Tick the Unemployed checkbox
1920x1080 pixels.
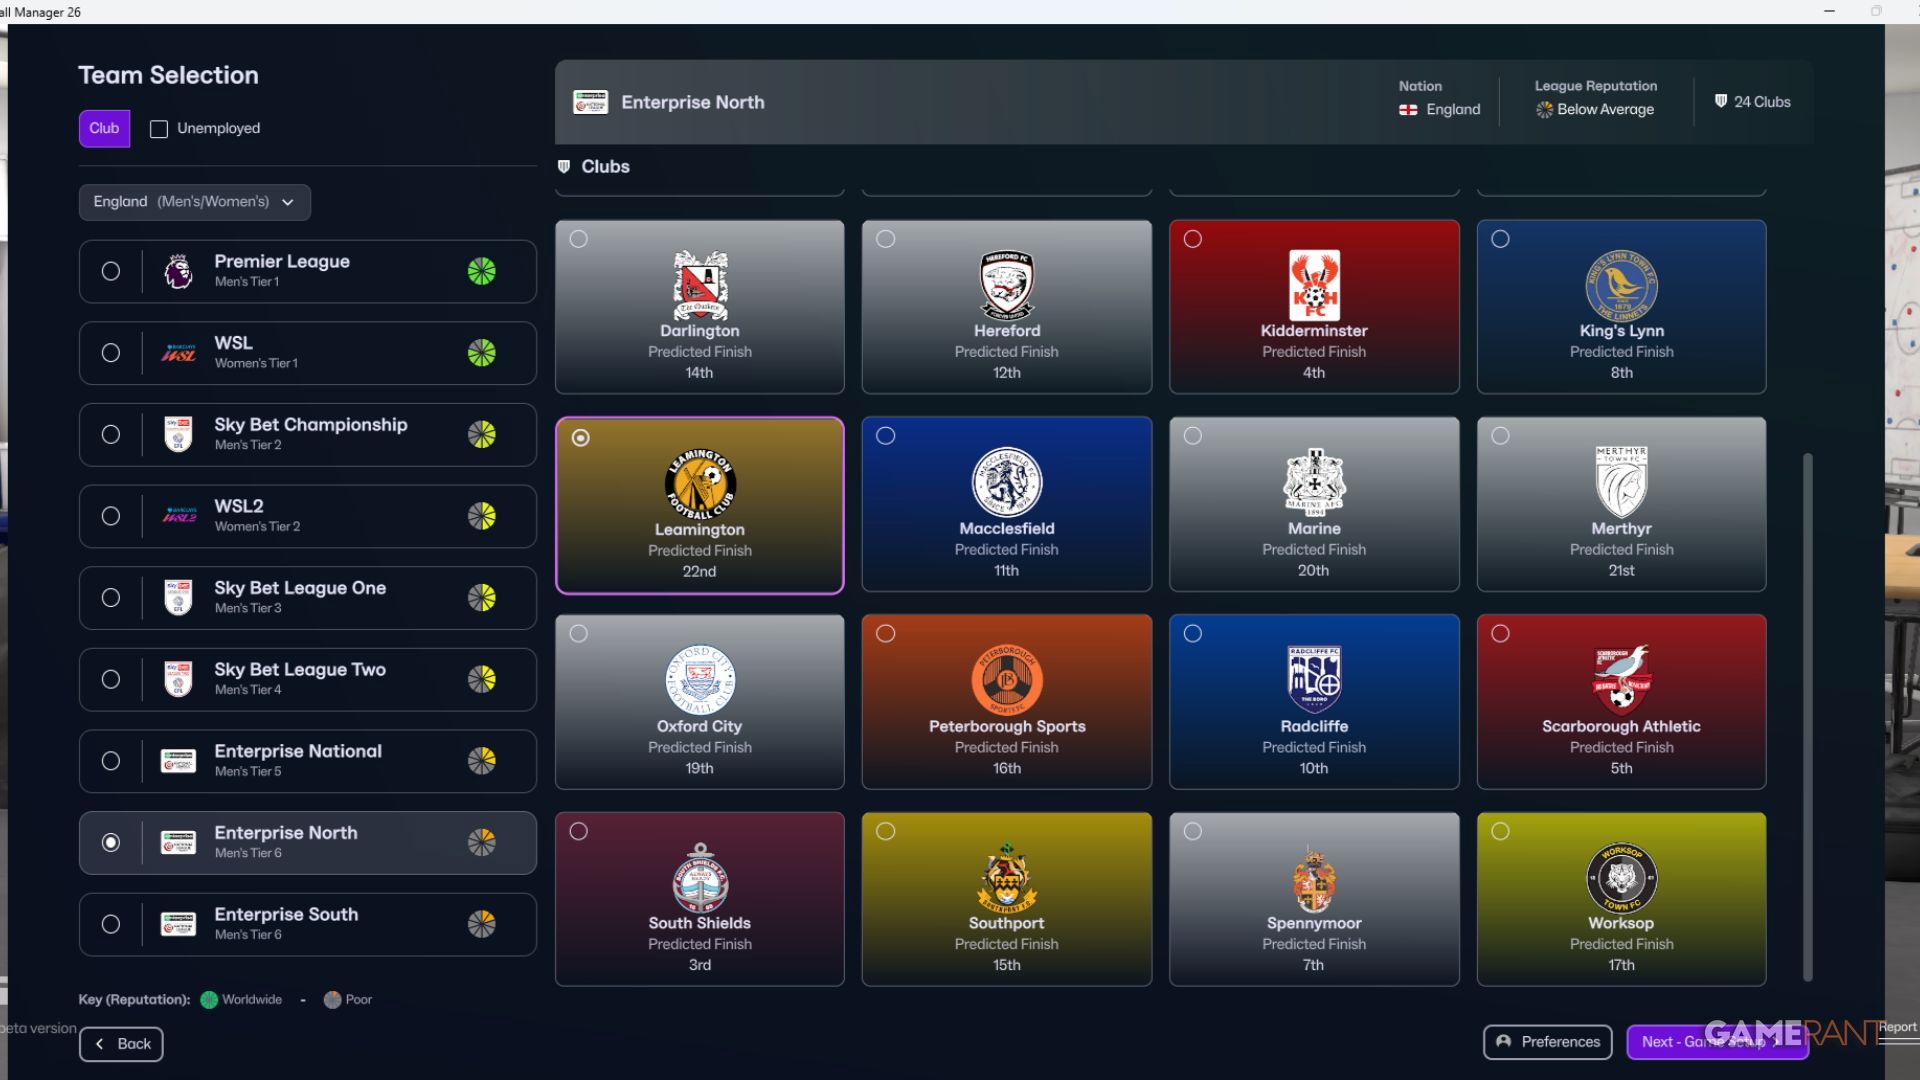(159, 129)
